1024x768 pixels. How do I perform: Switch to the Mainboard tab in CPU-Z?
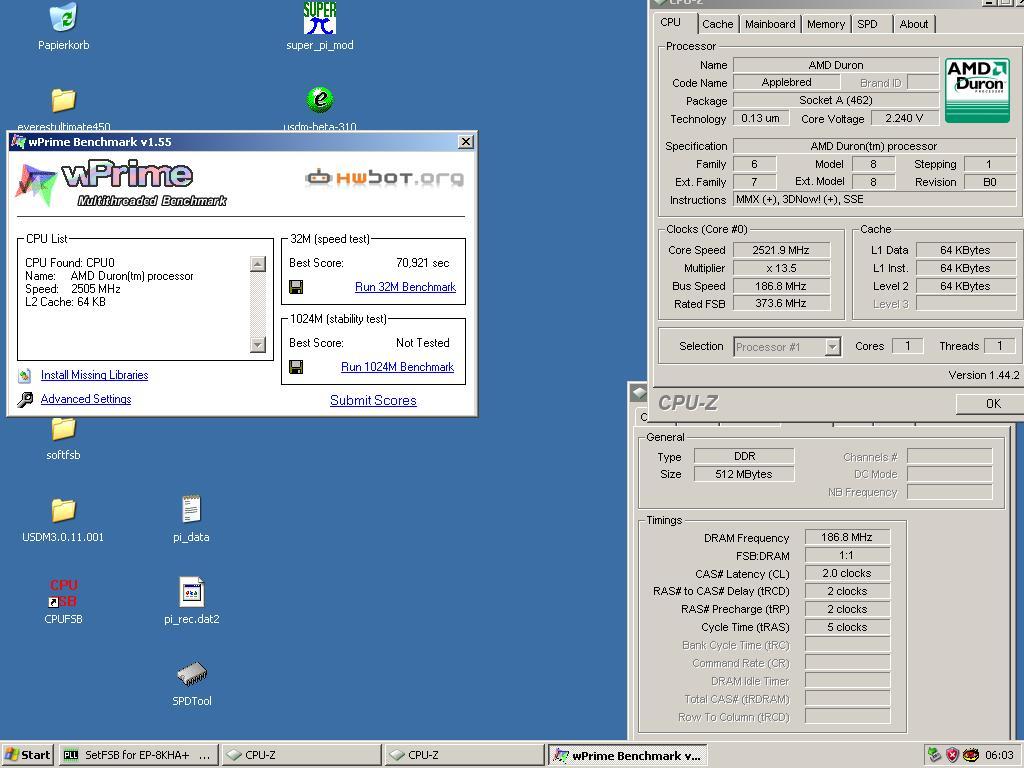tap(770, 24)
